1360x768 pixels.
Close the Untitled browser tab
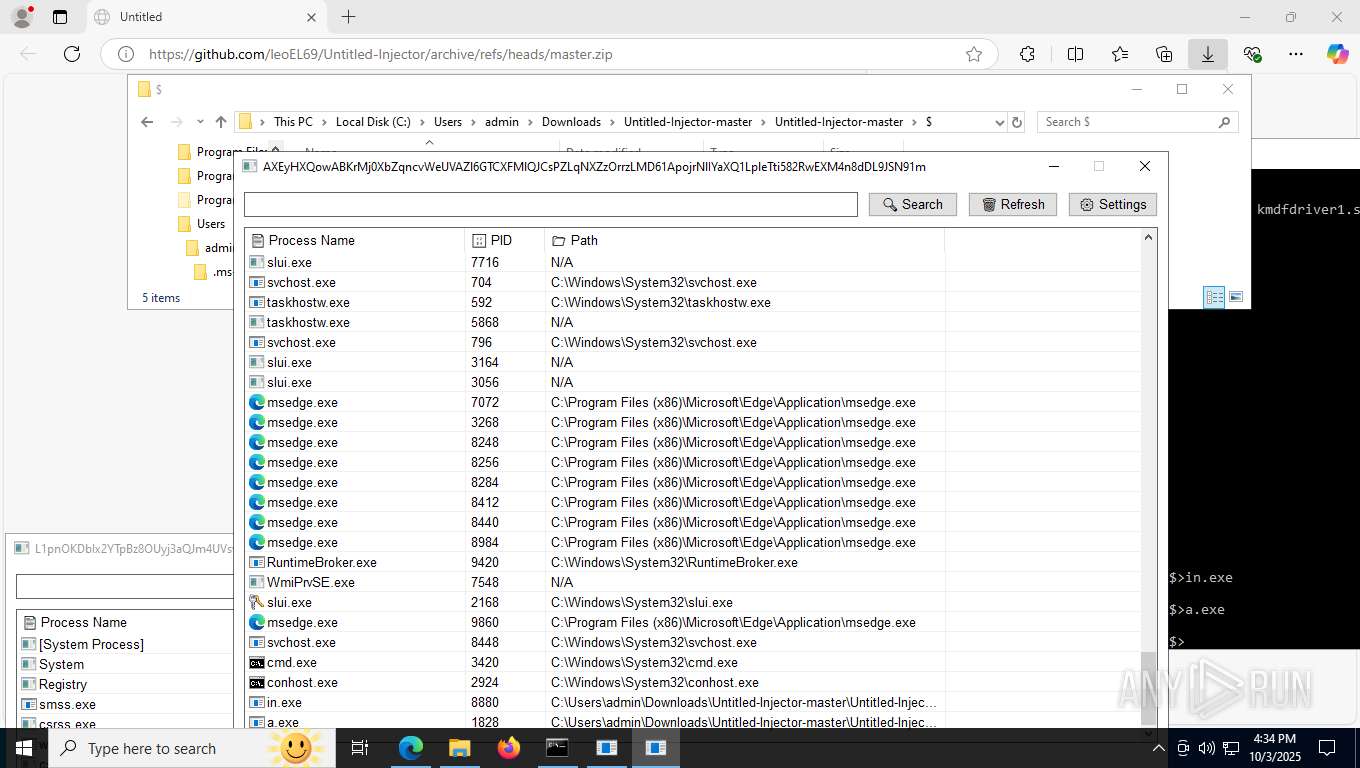point(311,17)
